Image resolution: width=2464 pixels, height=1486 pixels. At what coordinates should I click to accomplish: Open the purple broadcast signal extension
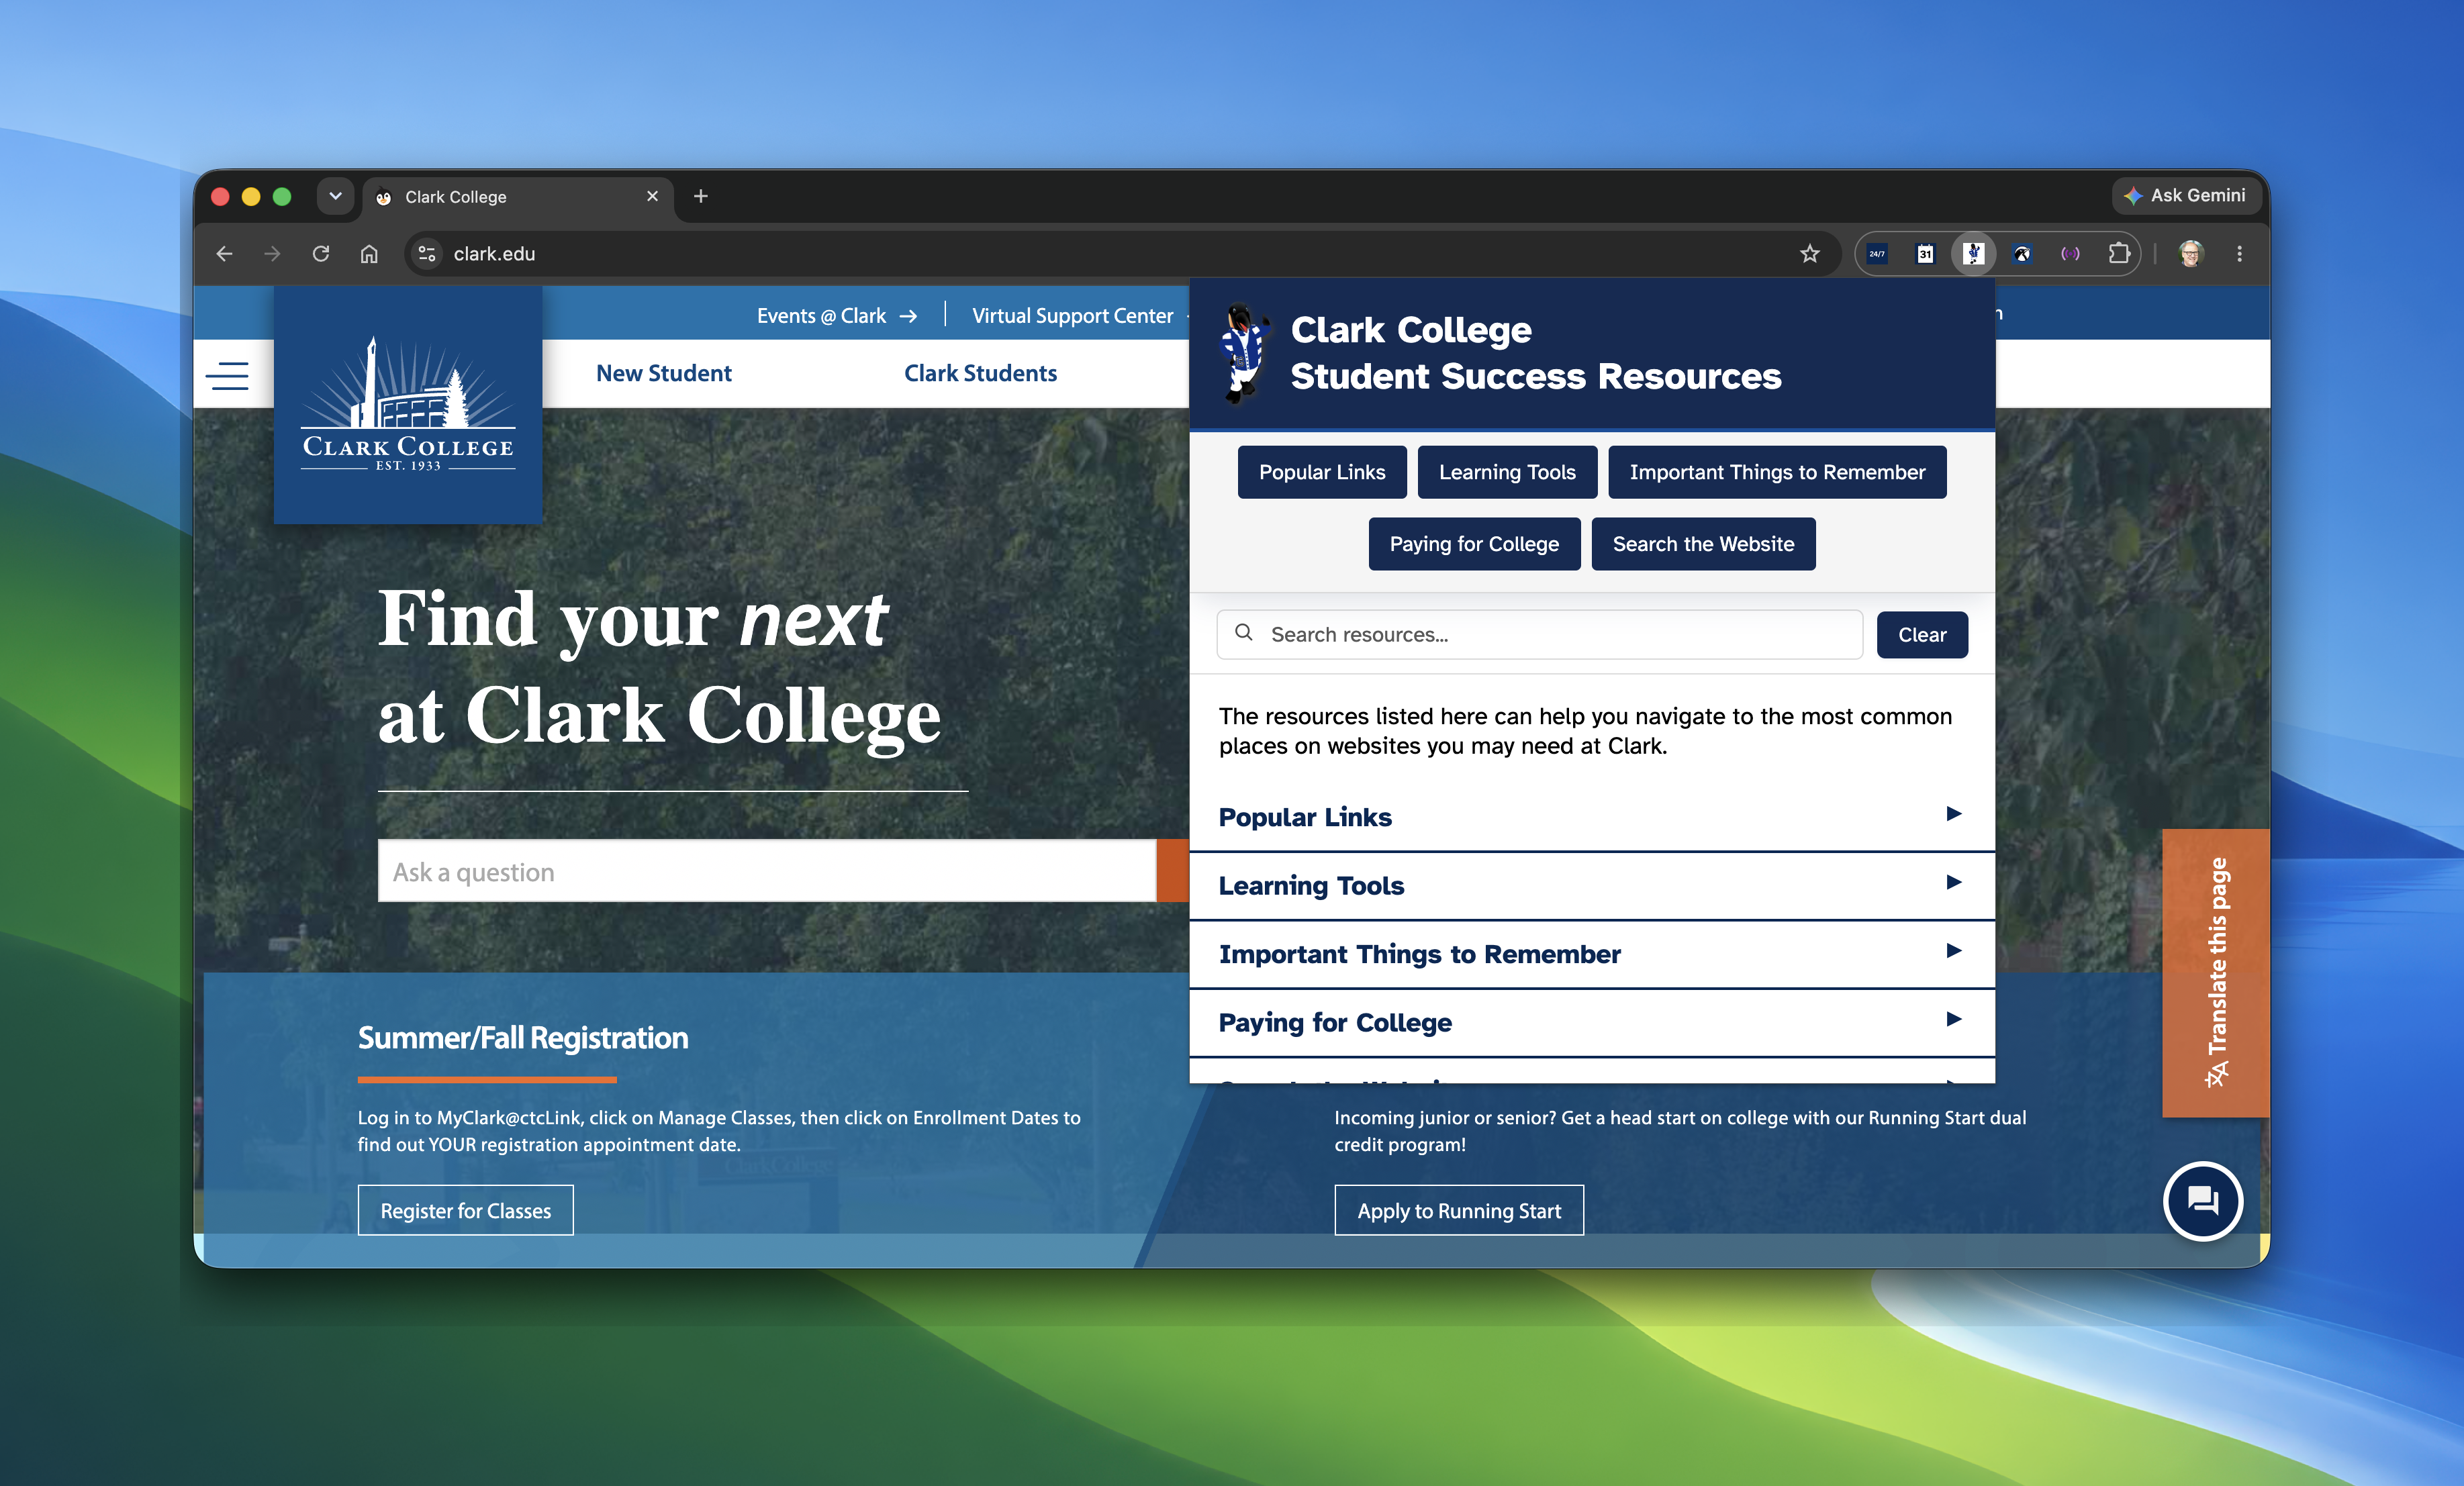(2070, 254)
